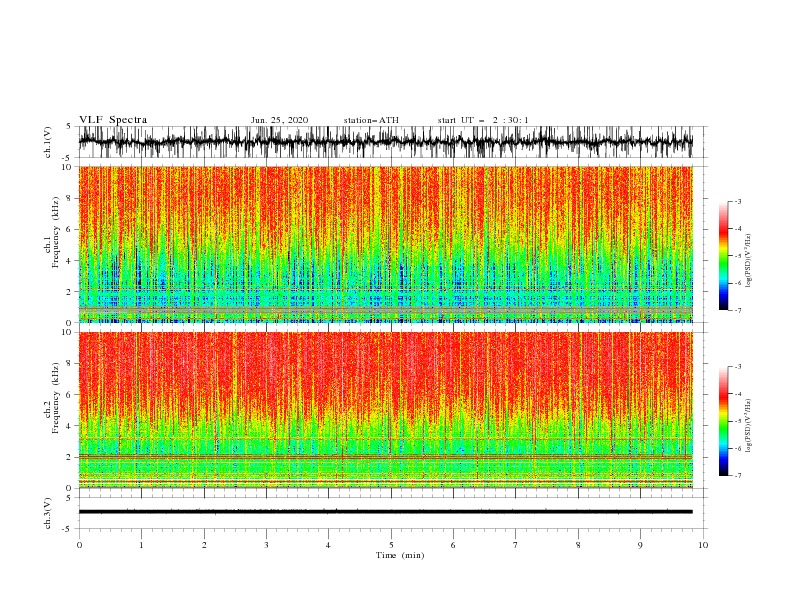Screen dimensions: 792x612
Task: Click the "5" volt tick of ch.1(V) axis
Action: 69,126
